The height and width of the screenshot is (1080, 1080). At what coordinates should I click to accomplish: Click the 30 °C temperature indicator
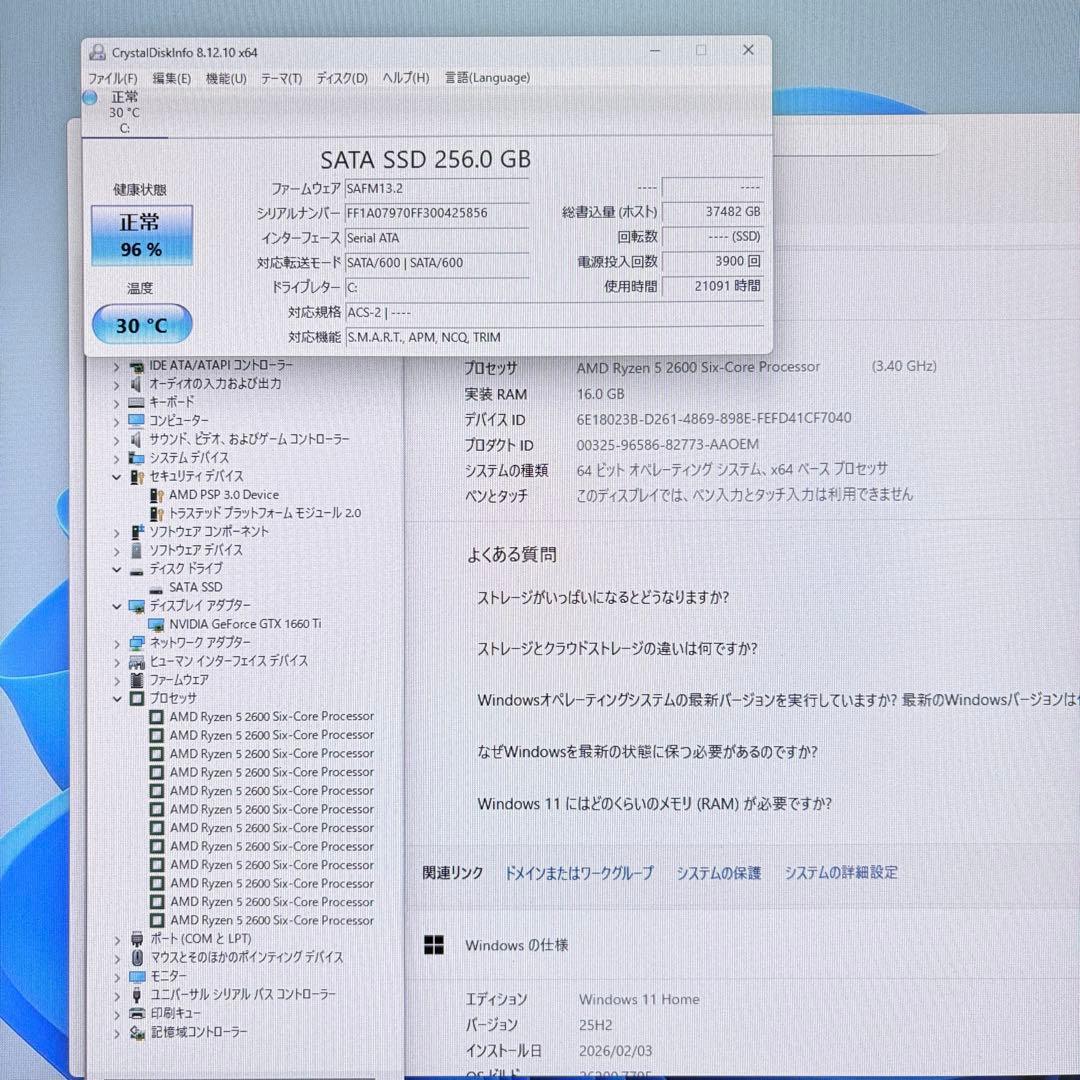coord(141,323)
